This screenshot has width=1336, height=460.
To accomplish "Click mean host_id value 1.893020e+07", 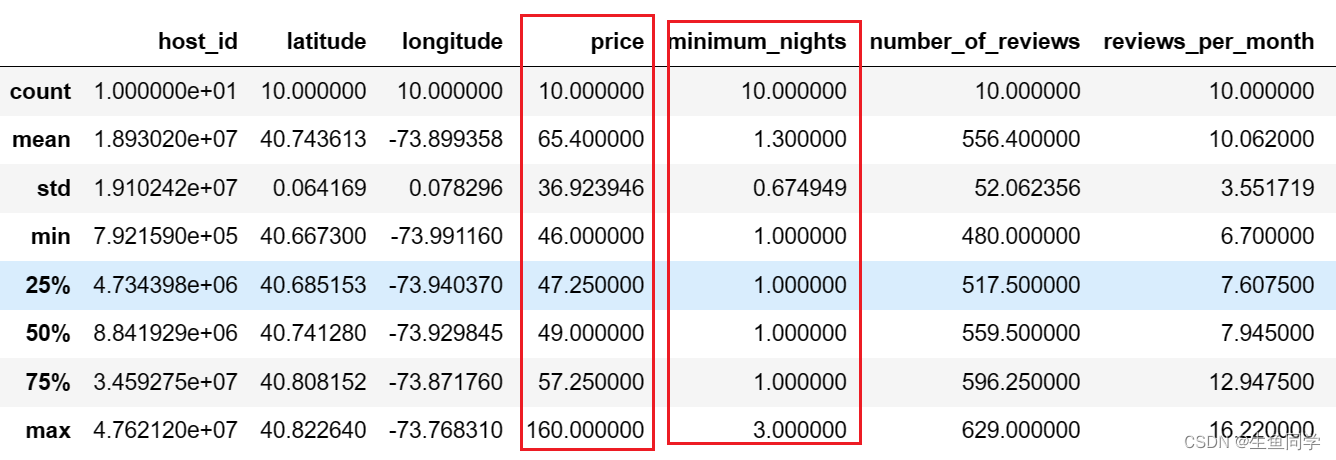I will (x=166, y=139).
